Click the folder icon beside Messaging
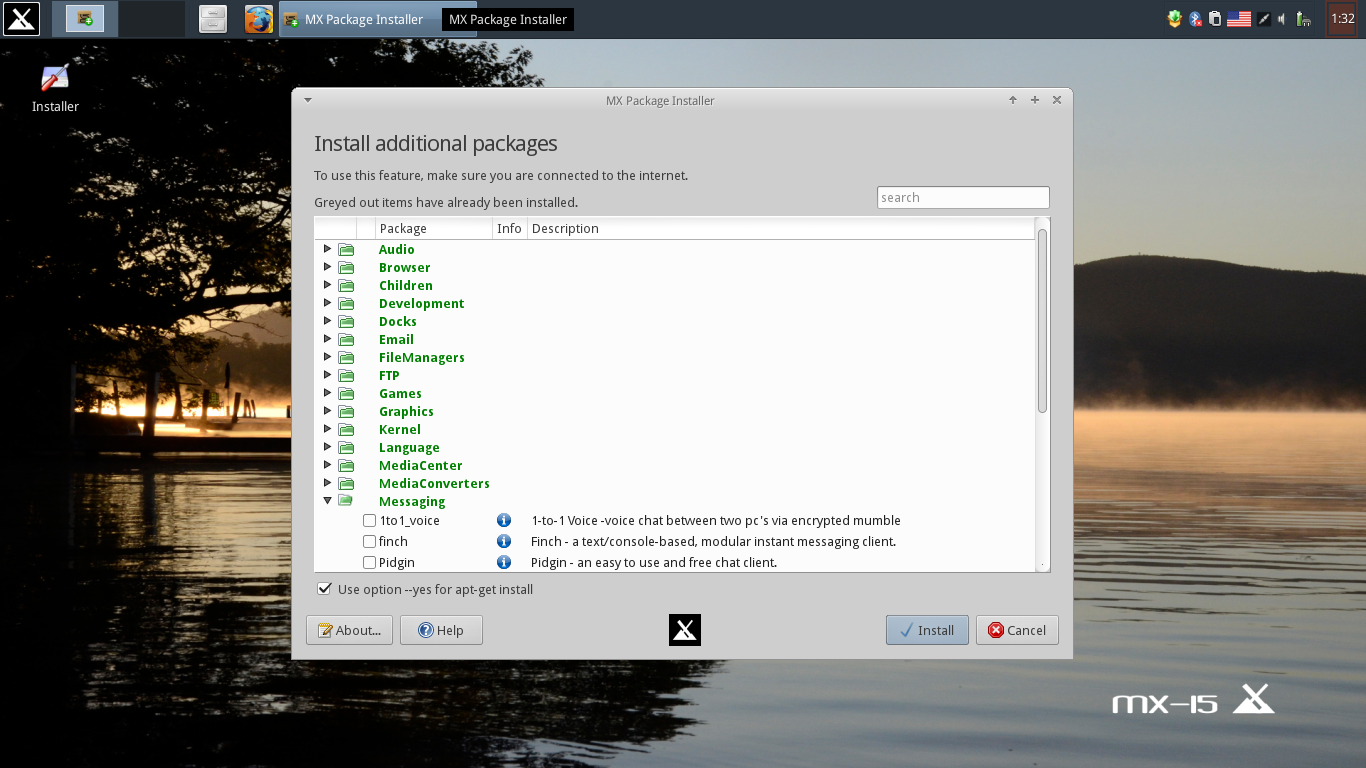The width and height of the screenshot is (1366, 768). [346, 500]
